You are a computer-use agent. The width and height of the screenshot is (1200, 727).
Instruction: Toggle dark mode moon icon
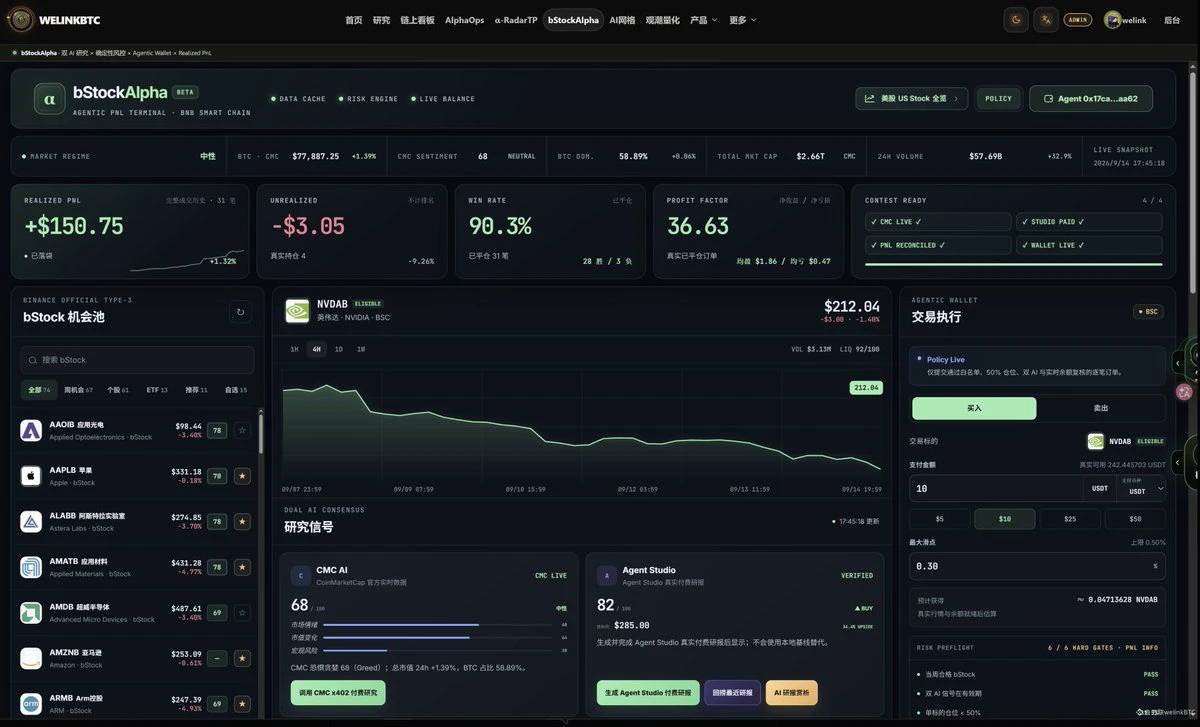point(1017,19)
